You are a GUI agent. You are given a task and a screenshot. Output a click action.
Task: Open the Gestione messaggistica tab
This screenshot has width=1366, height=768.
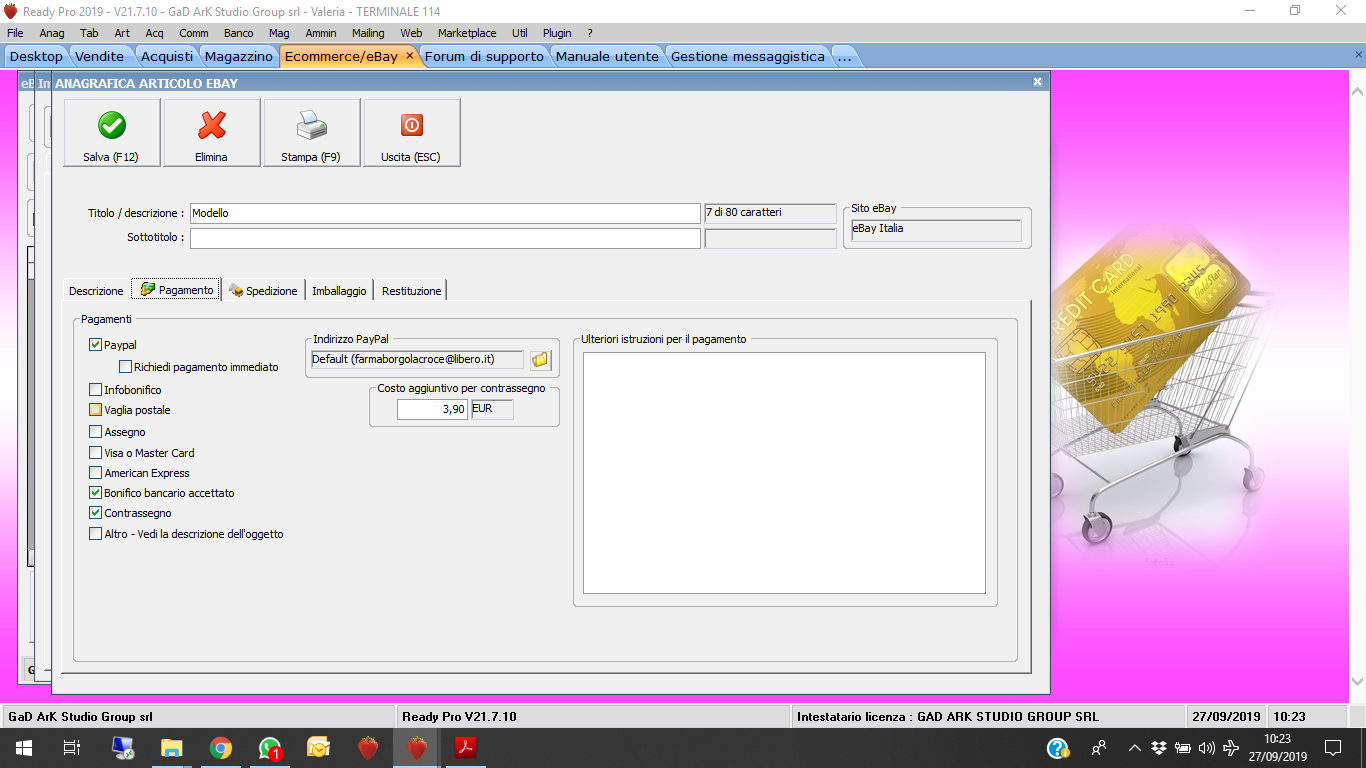point(748,56)
